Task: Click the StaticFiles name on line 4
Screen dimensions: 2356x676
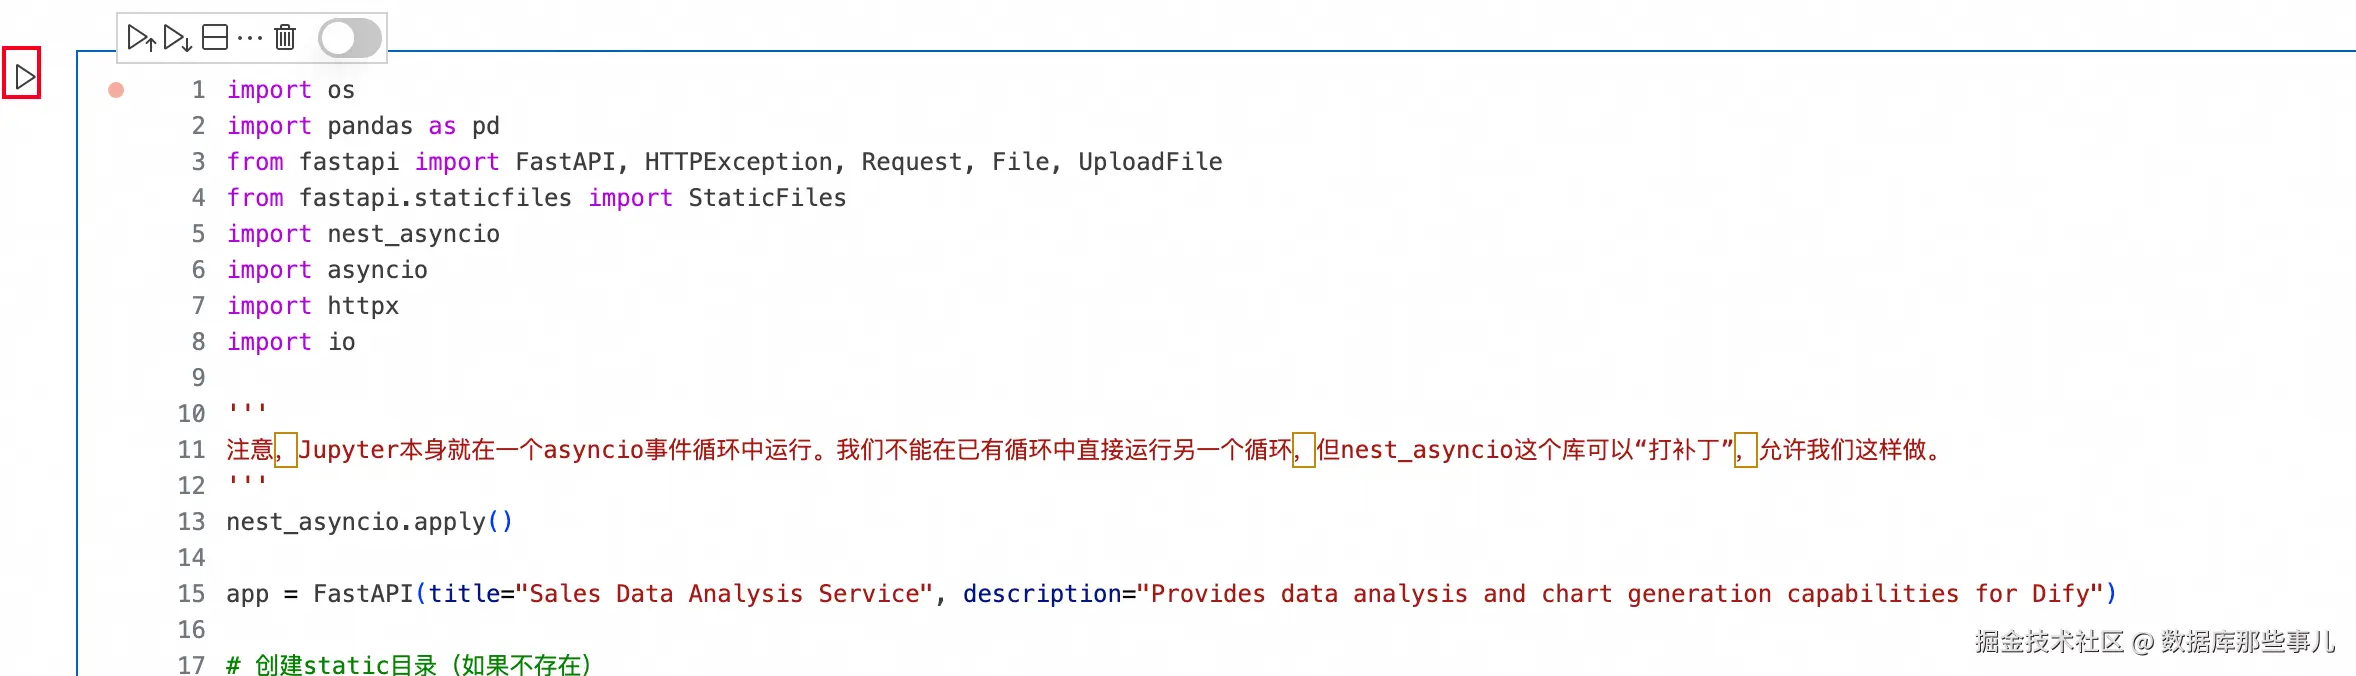Action: (x=767, y=198)
